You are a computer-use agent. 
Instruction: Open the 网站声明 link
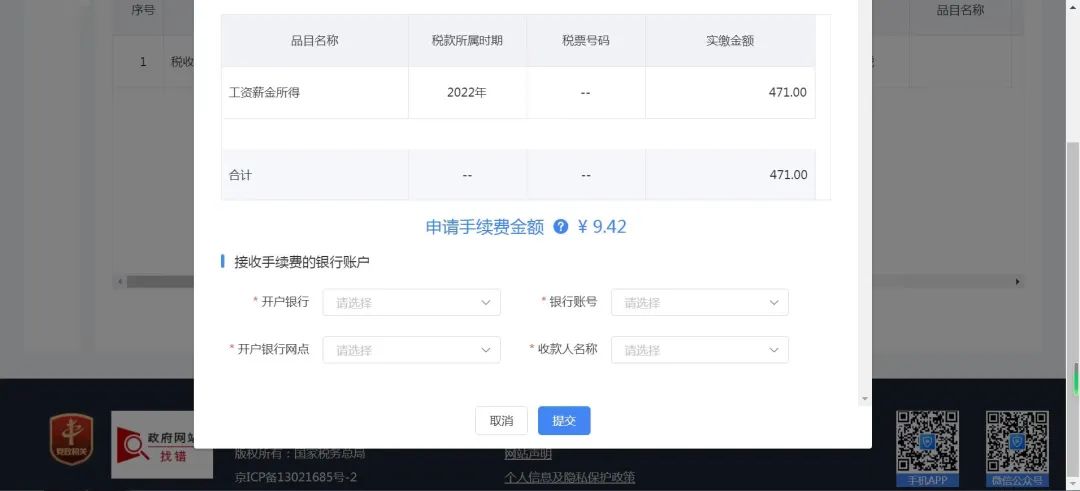[x=528, y=454]
